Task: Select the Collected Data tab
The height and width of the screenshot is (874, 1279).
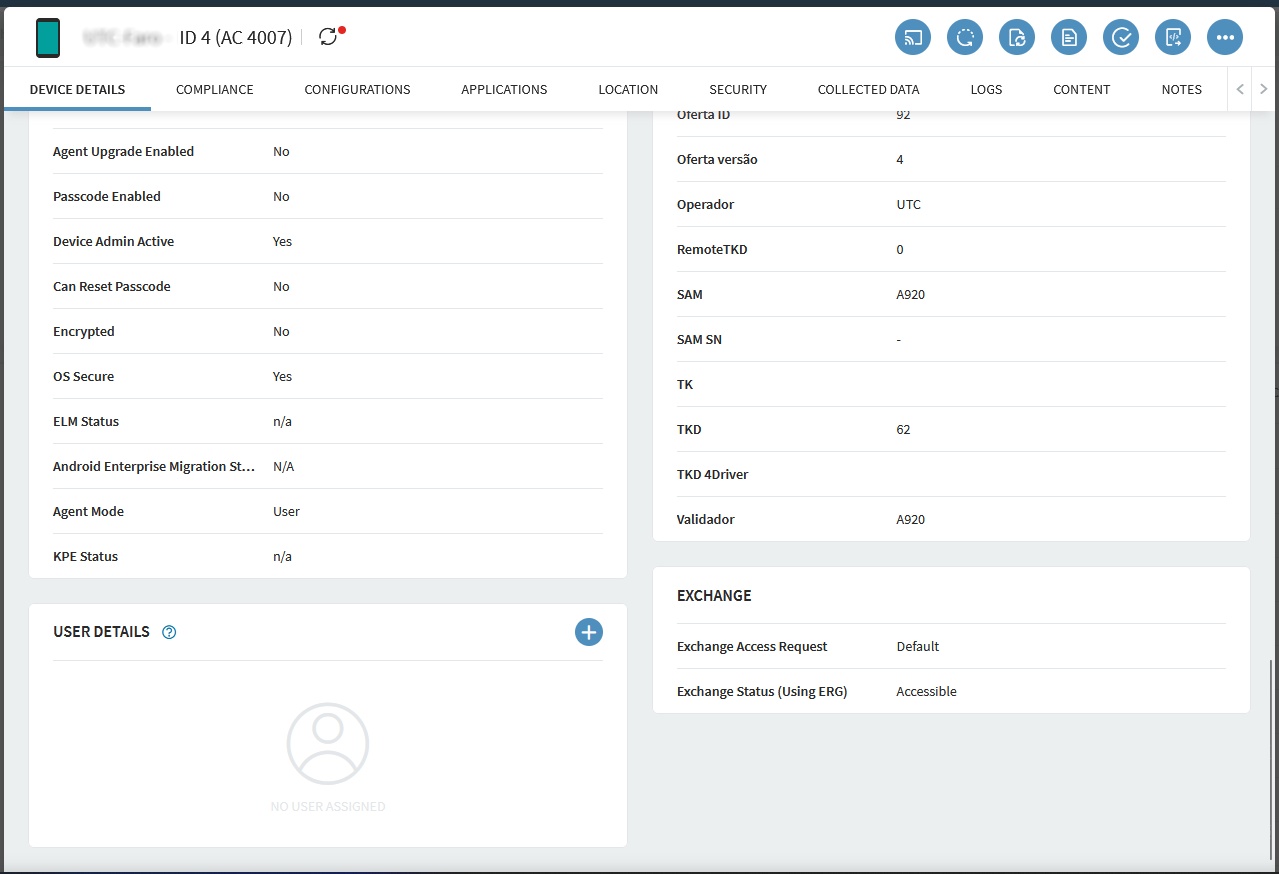Action: point(868,89)
